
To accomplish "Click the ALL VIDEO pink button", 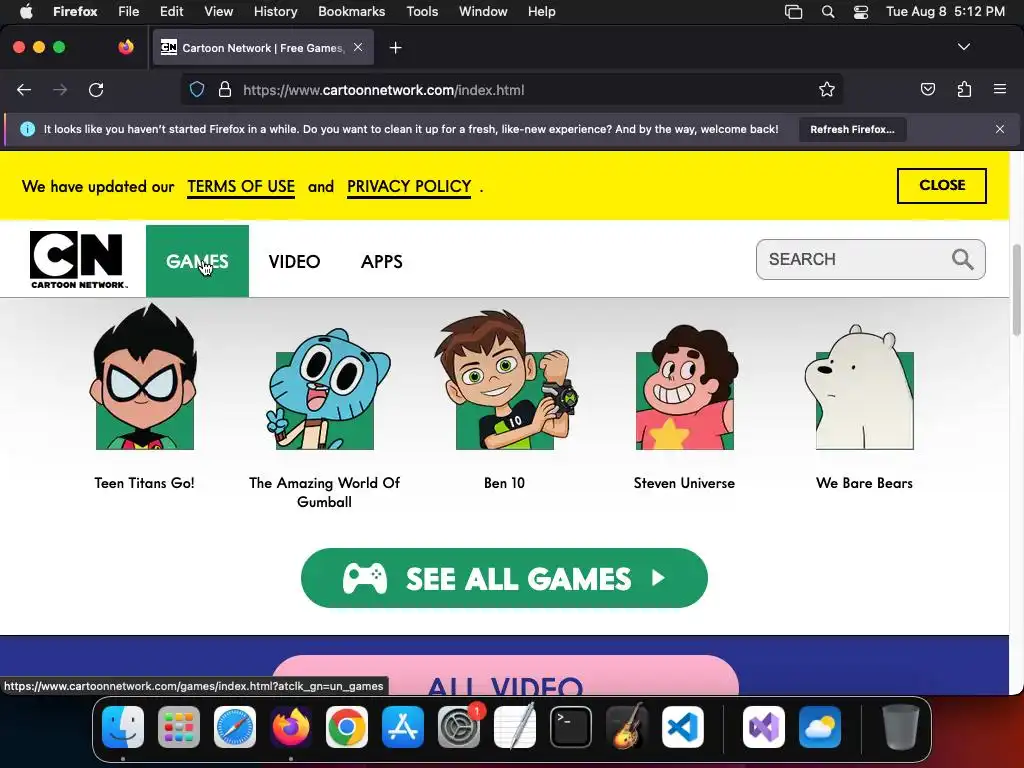I will click(505, 676).
